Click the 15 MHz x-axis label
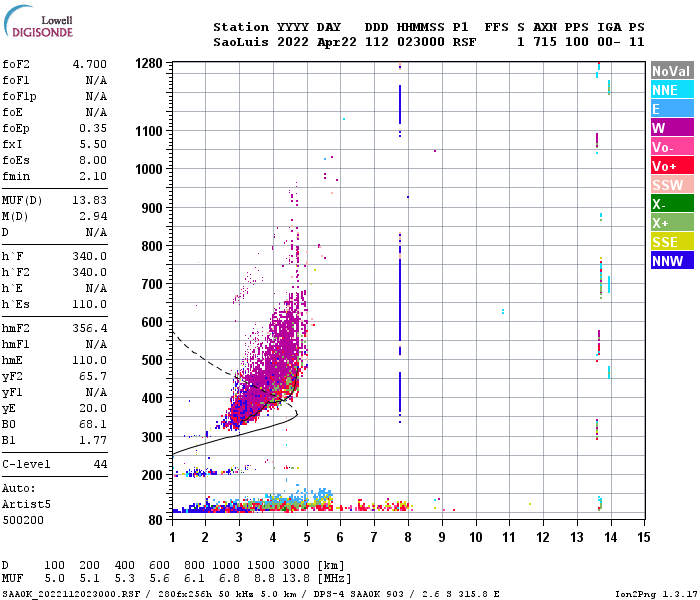The image size is (700, 600). coord(643,537)
